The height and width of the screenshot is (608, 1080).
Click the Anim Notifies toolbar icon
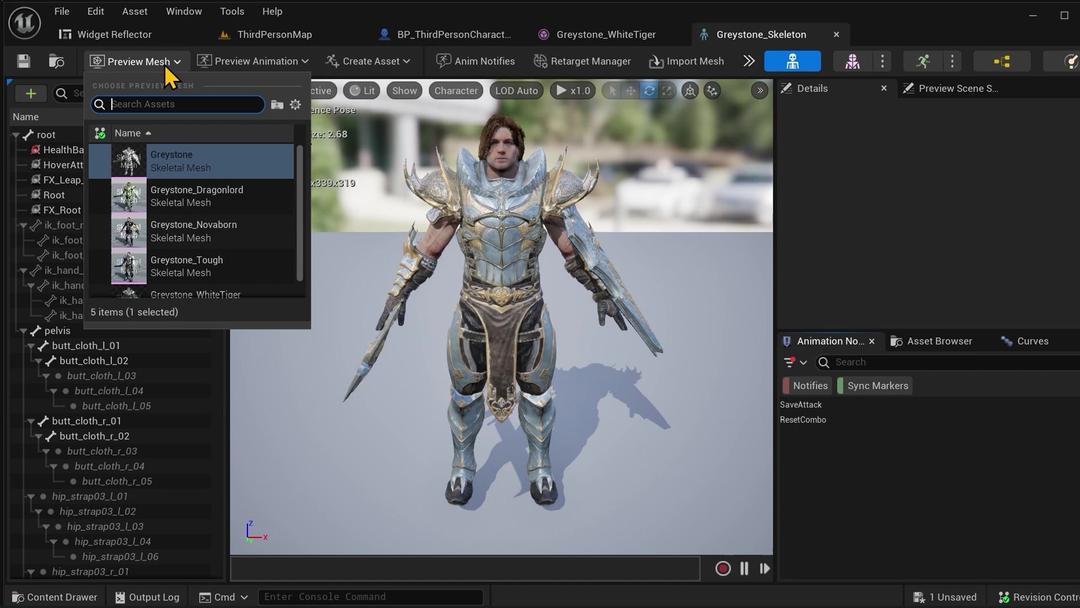(475, 60)
